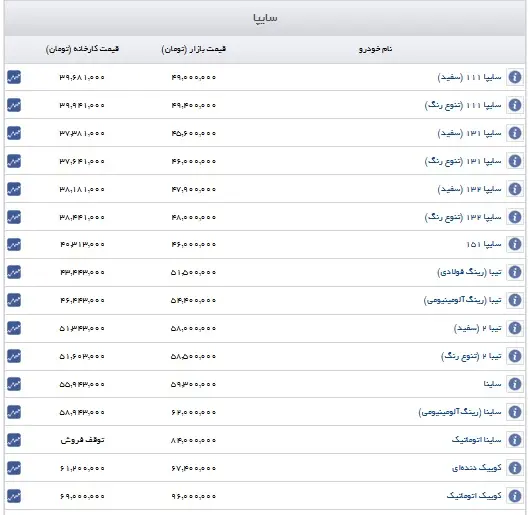530x515 pixels.
Task: Click info icon for سایپا ۱۳۲ (تنوع رنگ)
Action: [514, 217]
